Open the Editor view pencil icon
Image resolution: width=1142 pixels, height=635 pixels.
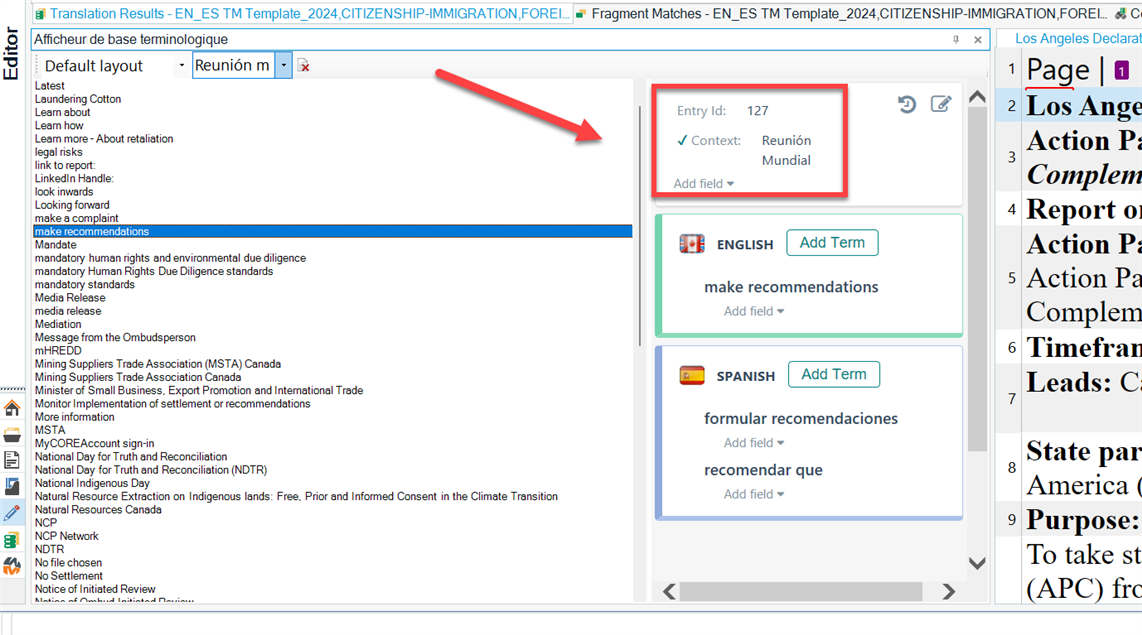(12, 513)
